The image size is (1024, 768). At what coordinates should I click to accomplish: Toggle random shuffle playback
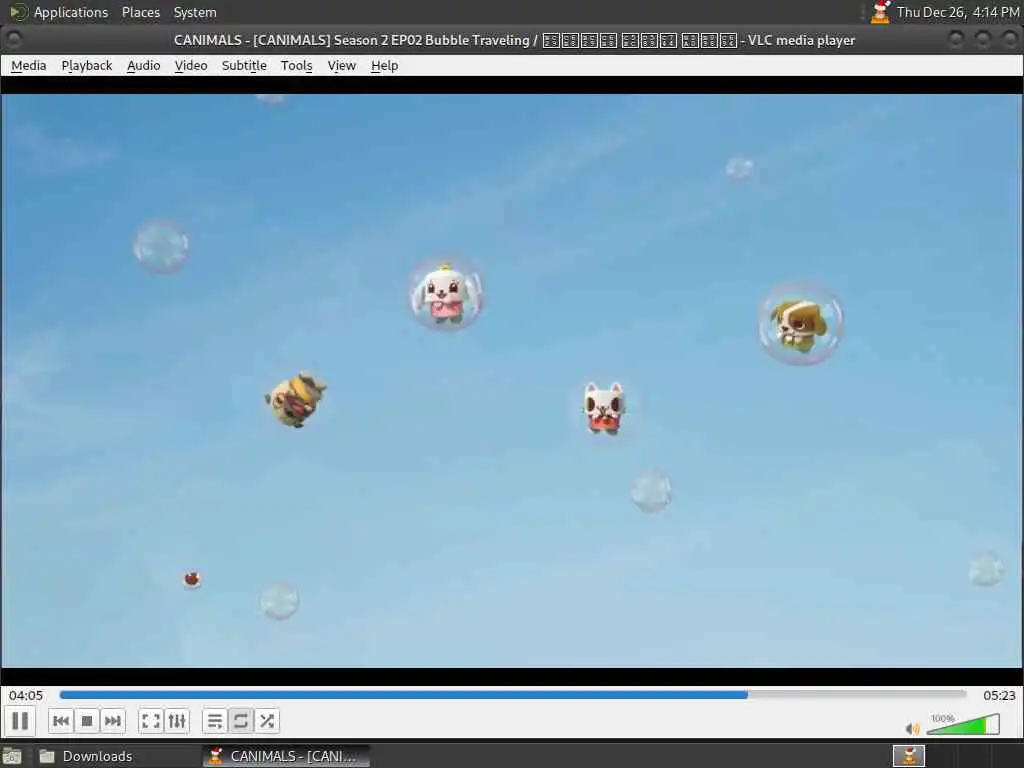point(267,721)
